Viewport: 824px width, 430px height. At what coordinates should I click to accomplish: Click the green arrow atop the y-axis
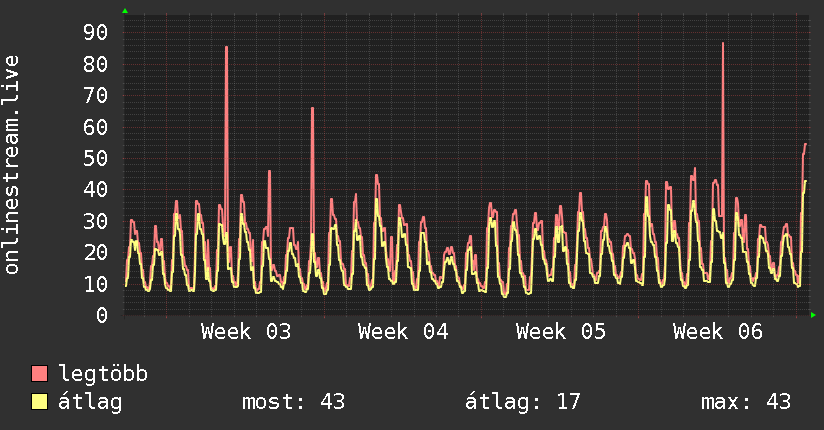click(125, 11)
